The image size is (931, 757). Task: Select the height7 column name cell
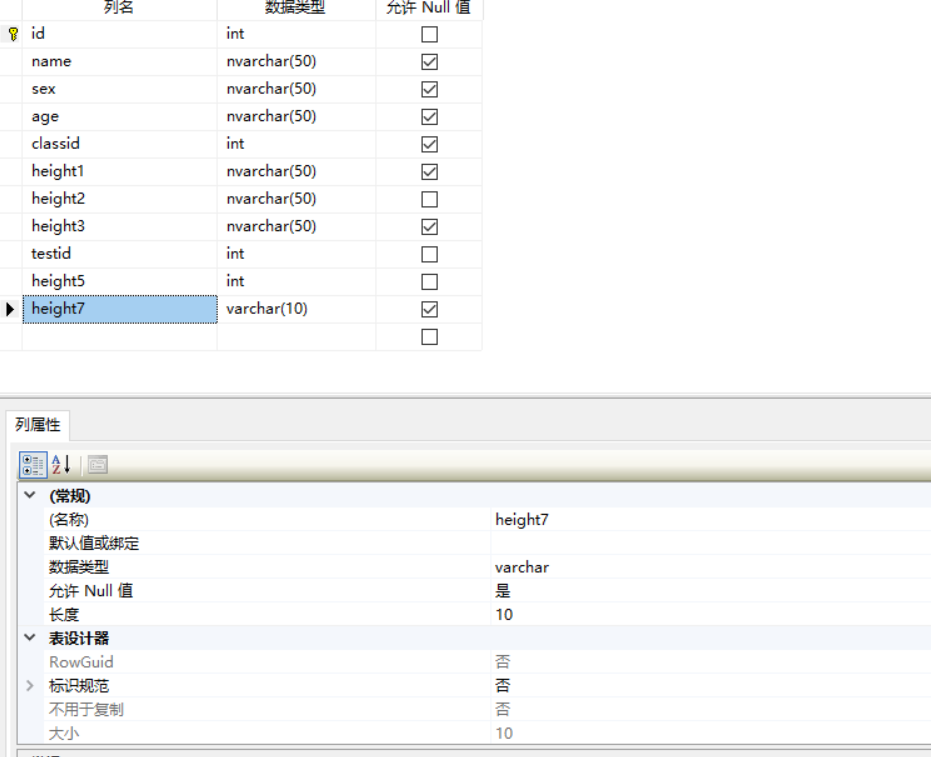click(x=120, y=309)
